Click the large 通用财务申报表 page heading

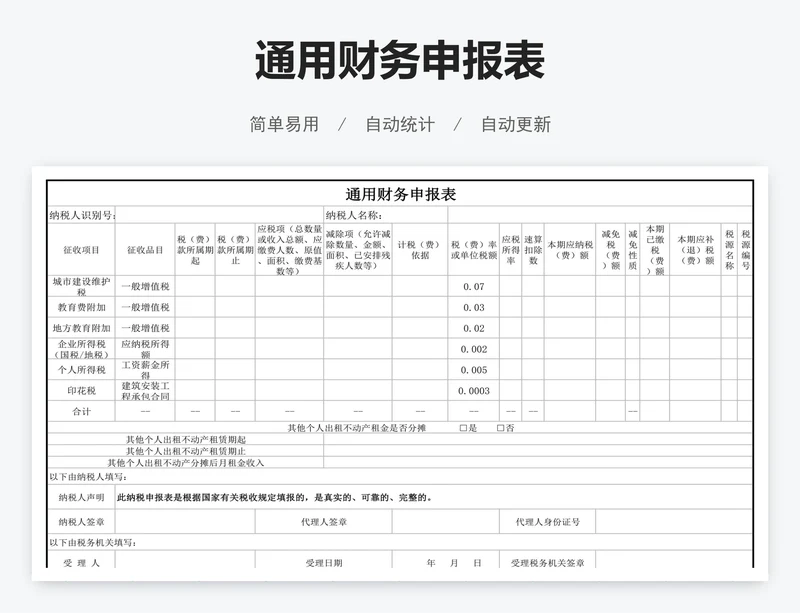(400, 60)
